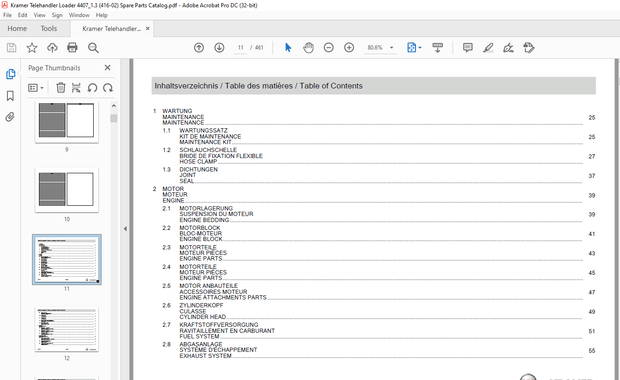Select page 9 thumbnail
The width and height of the screenshot is (620, 380).
[x=66, y=121]
